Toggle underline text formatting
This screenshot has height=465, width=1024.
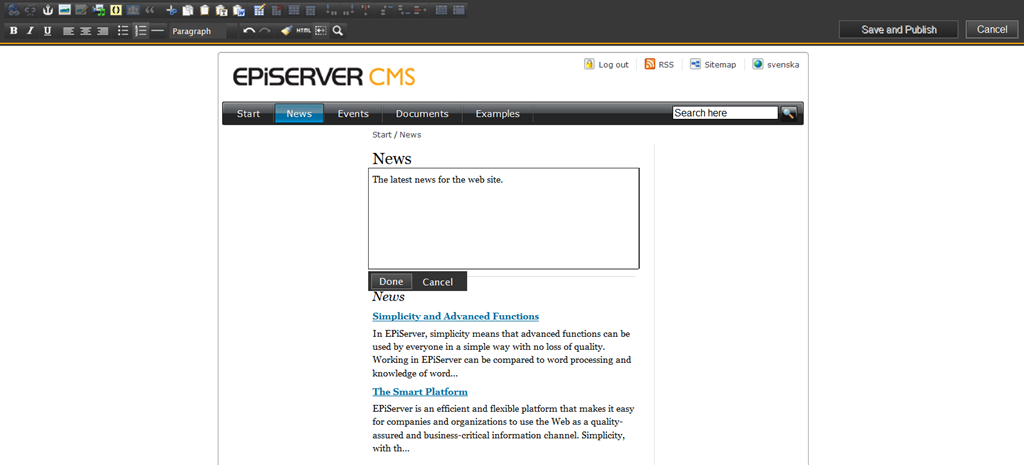[47, 31]
